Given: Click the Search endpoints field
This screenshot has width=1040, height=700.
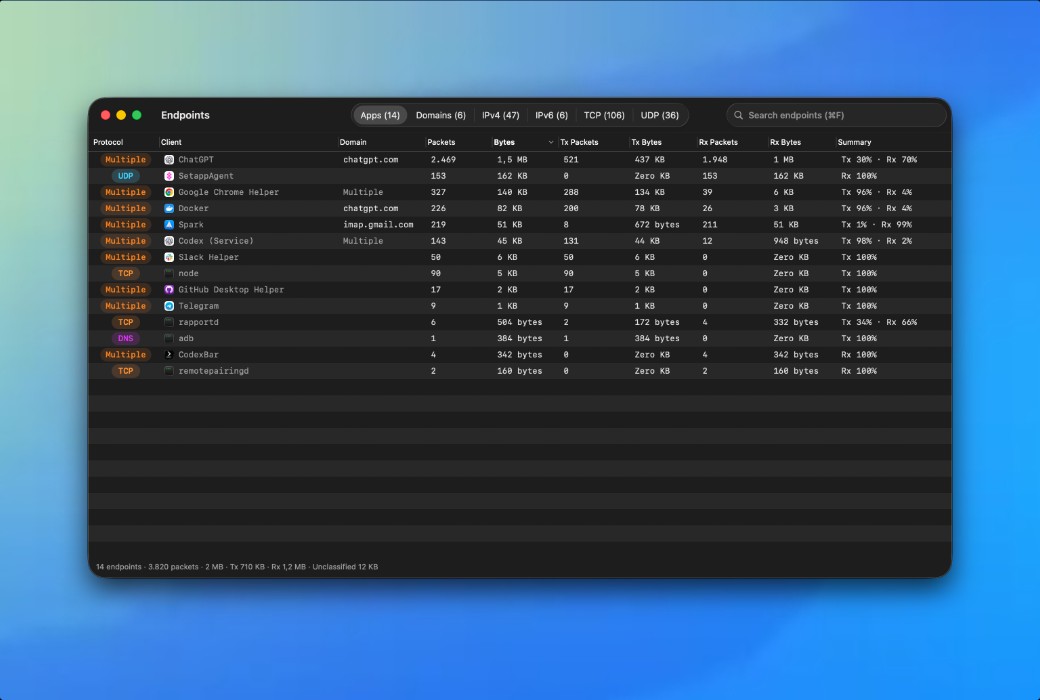Looking at the screenshot, I should pyautogui.click(x=836, y=115).
